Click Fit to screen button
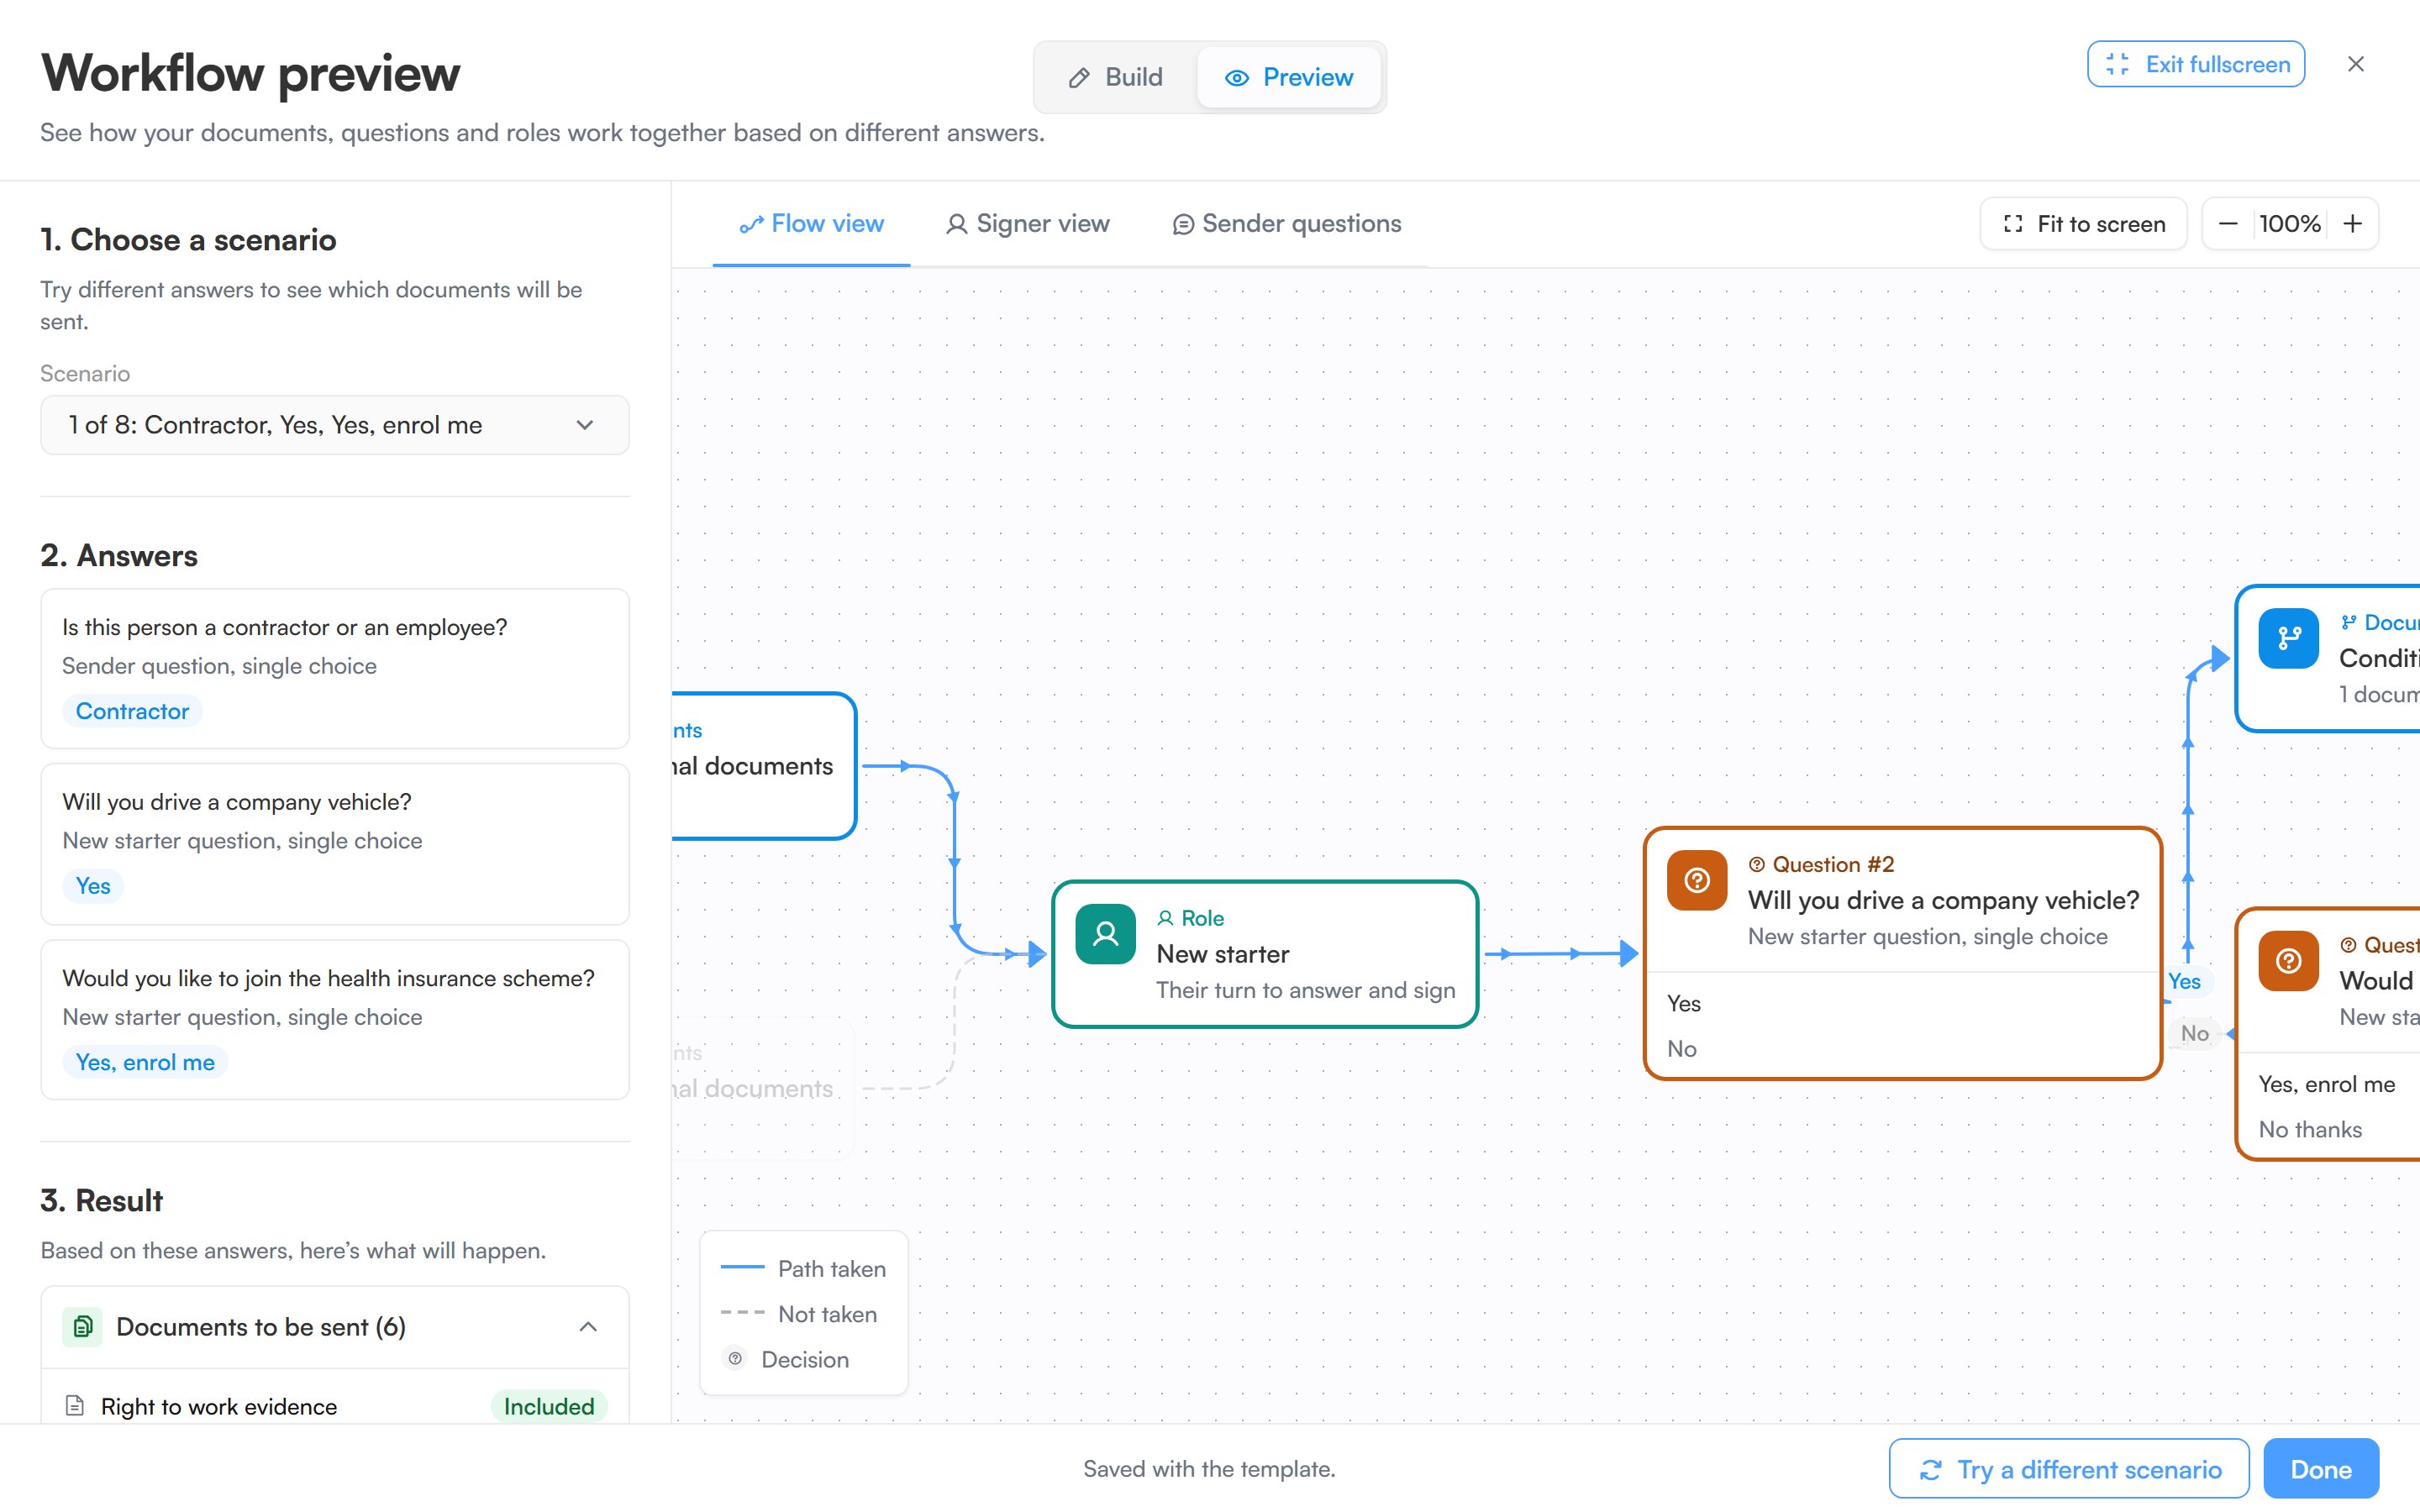 pyautogui.click(x=2084, y=224)
